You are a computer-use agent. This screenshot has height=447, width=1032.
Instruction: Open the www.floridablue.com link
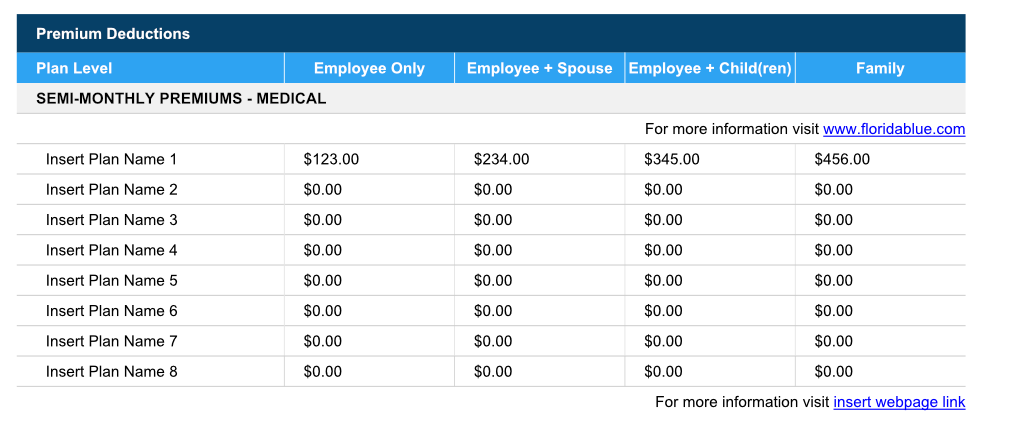tap(893, 129)
